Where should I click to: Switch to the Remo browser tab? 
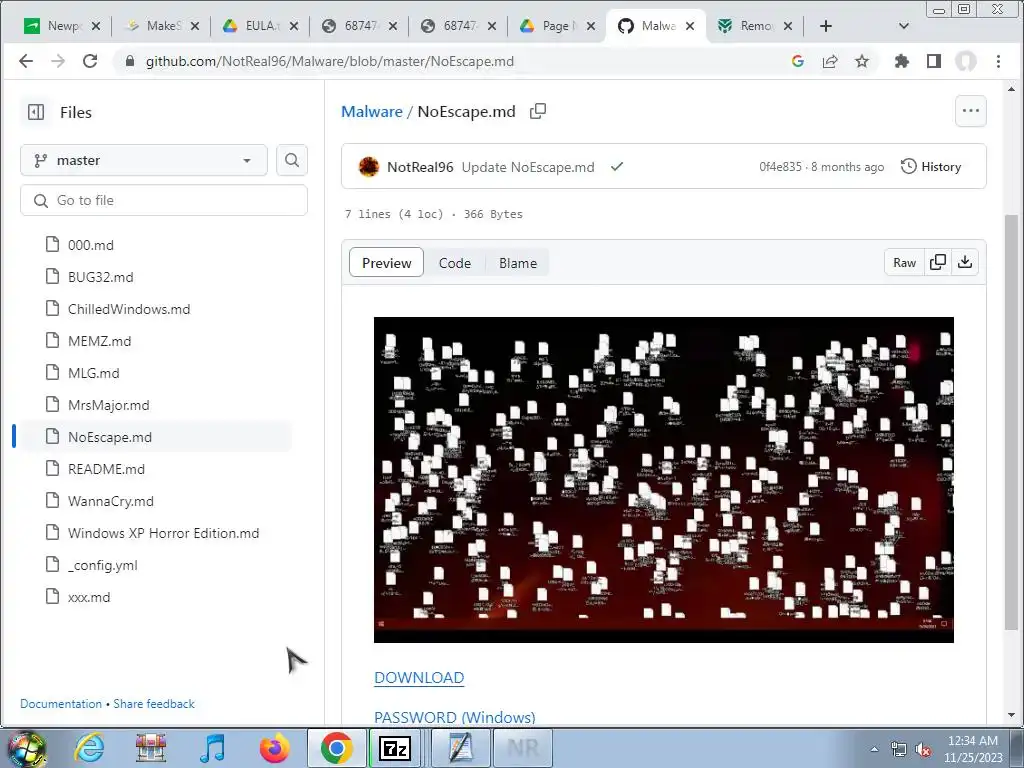754,26
